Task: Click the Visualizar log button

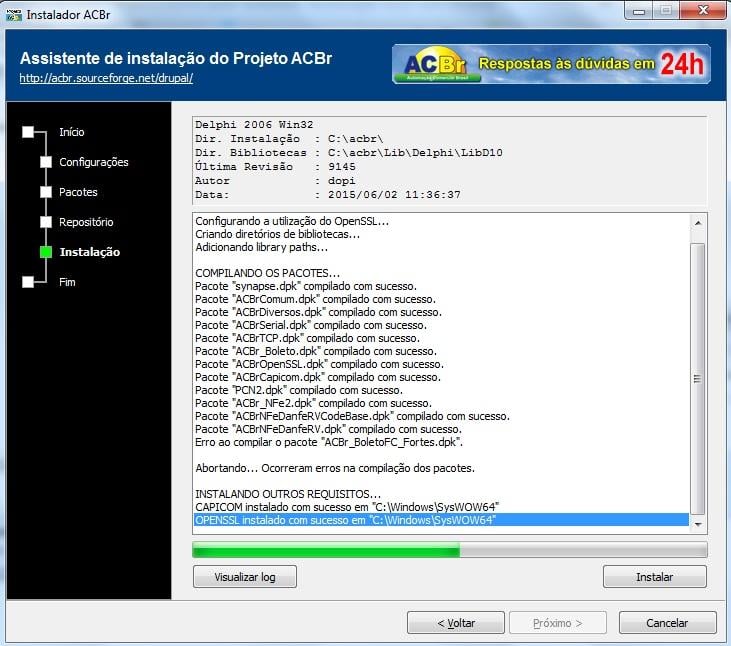Action: coord(245,577)
